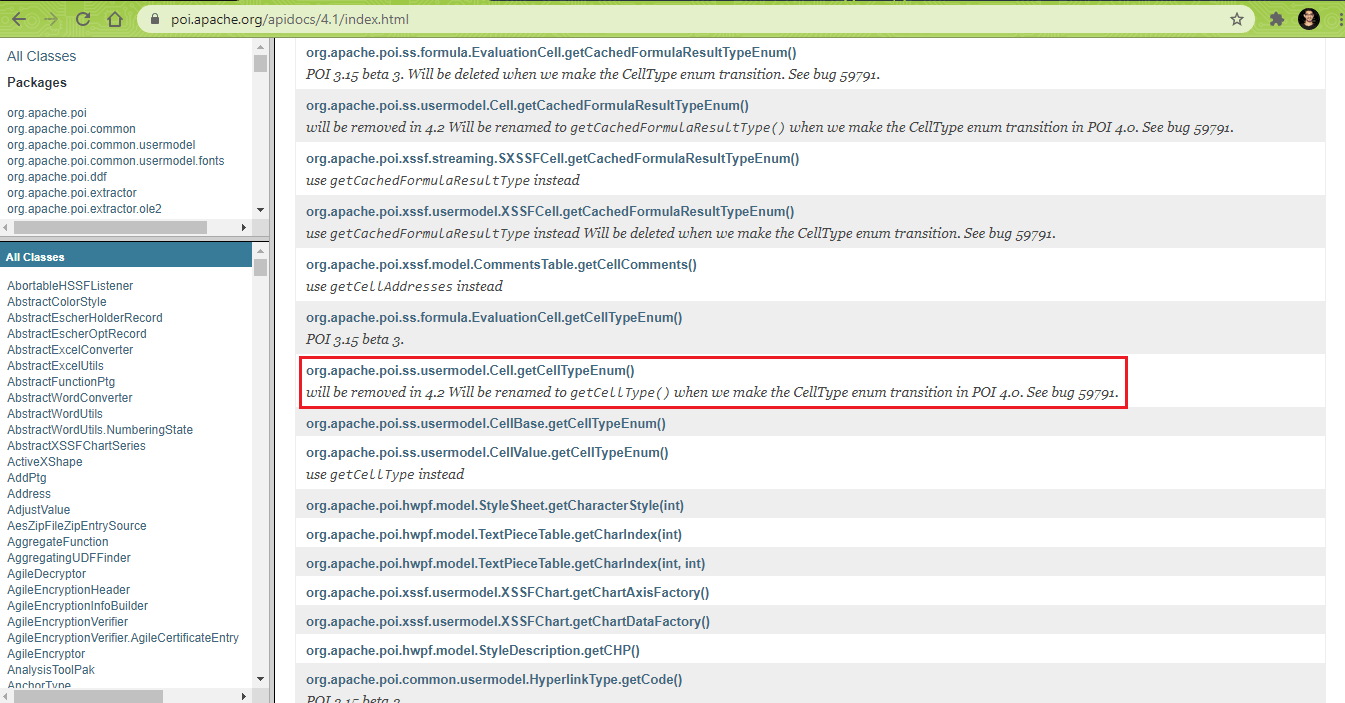Open ActiveXShape class
This screenshot has height=703, width=1345.
[x=45, y=462]
